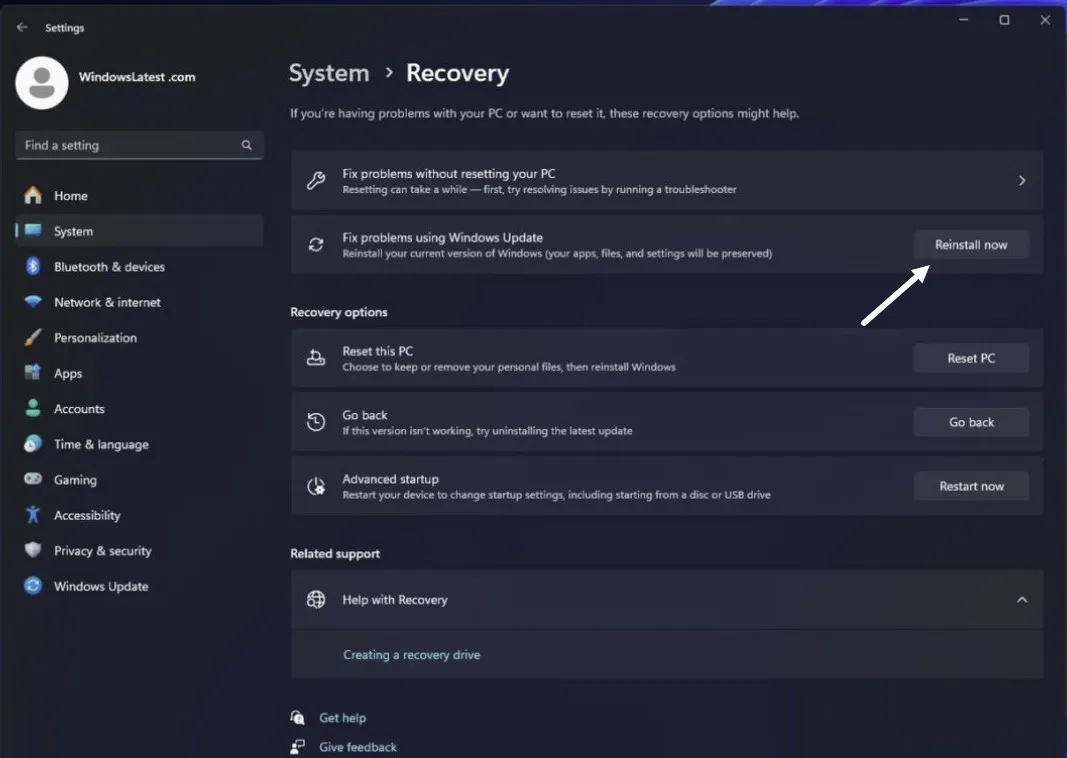1067x758 pixels.
Task: Click the back arrow in Settings header
Action: pyautogui.click(x=22, y=27)
